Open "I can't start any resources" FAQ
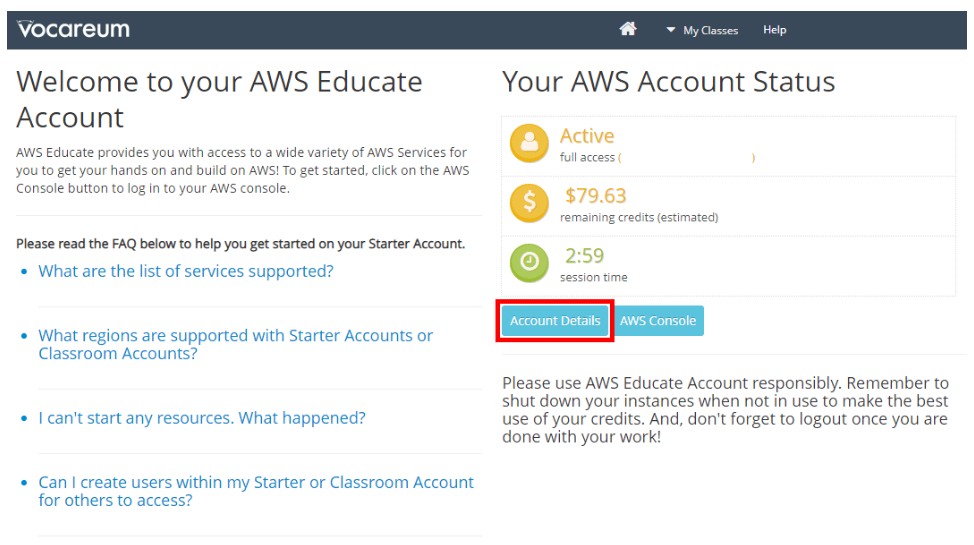 (x=202, y=418)
